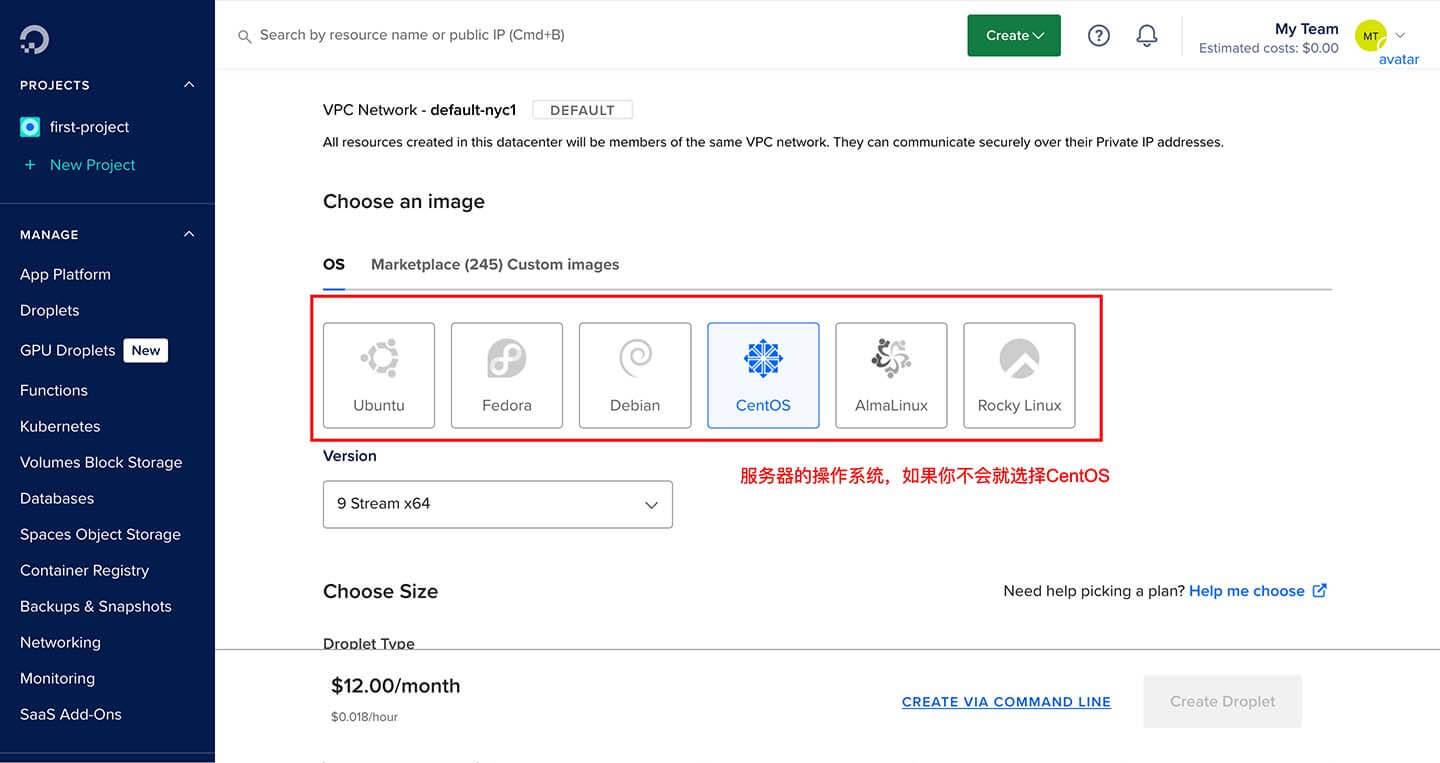Click the plus icon beside New Project

coord(30,165)
